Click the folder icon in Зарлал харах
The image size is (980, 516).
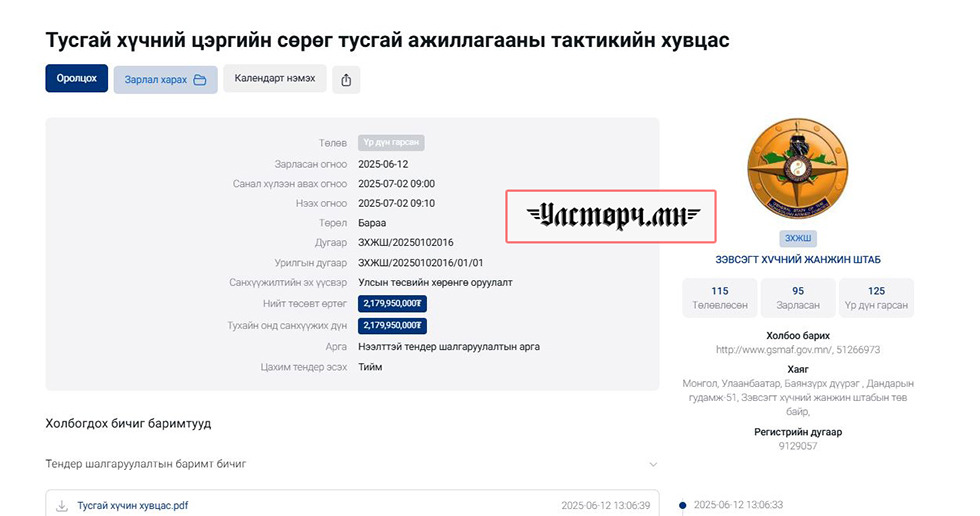tap(200, 80)
